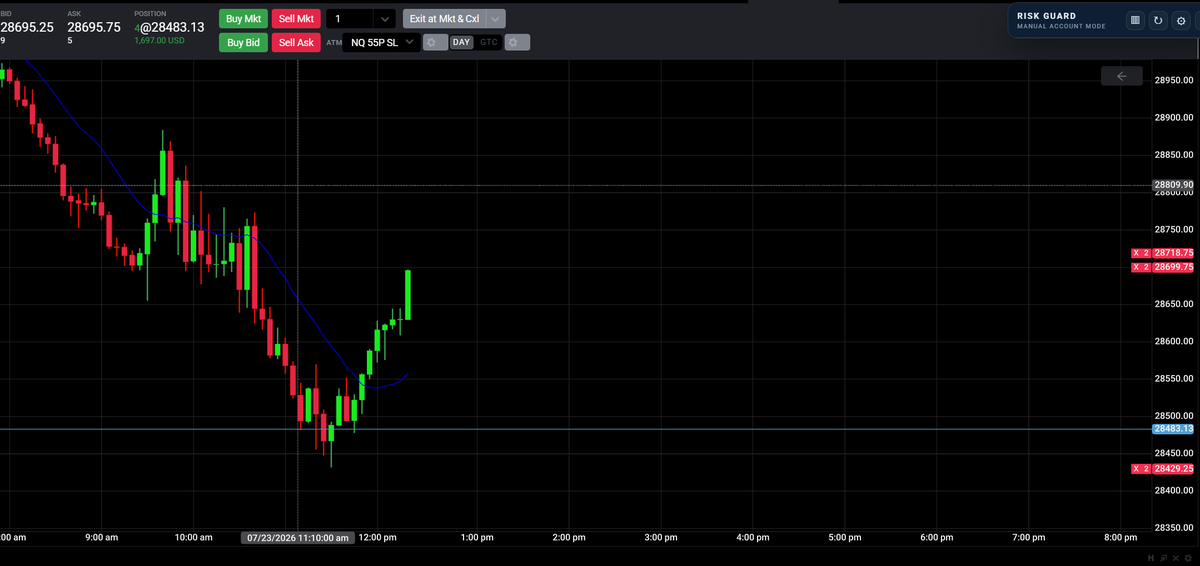Open the NQ 55P SL ATM dropdown

coord(381,42)
